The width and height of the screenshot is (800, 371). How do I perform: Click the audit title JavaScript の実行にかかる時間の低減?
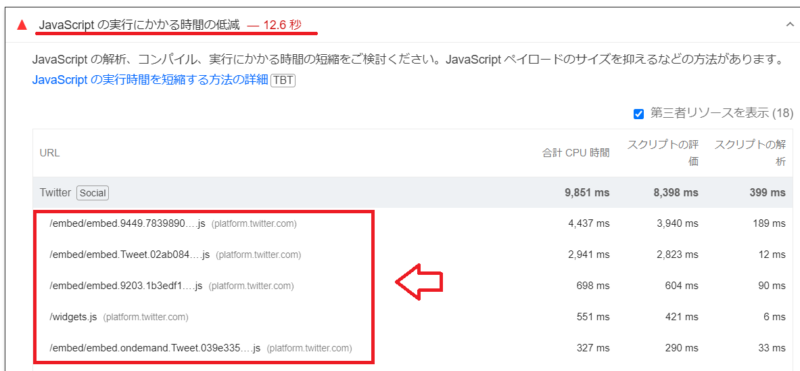139,25
